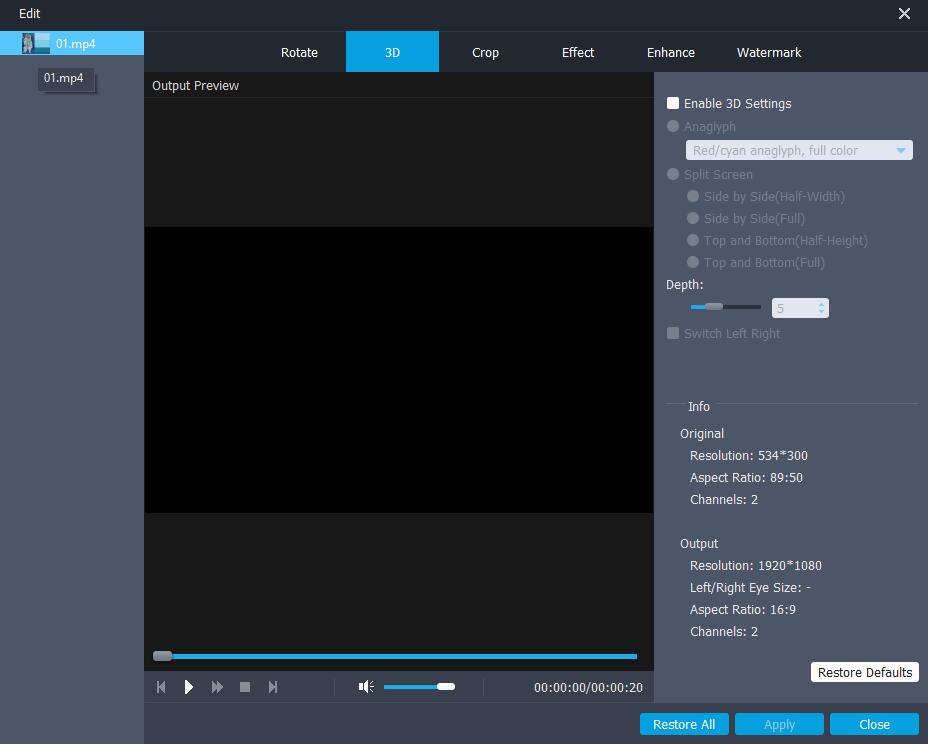Apply the current edit settings

779,724
